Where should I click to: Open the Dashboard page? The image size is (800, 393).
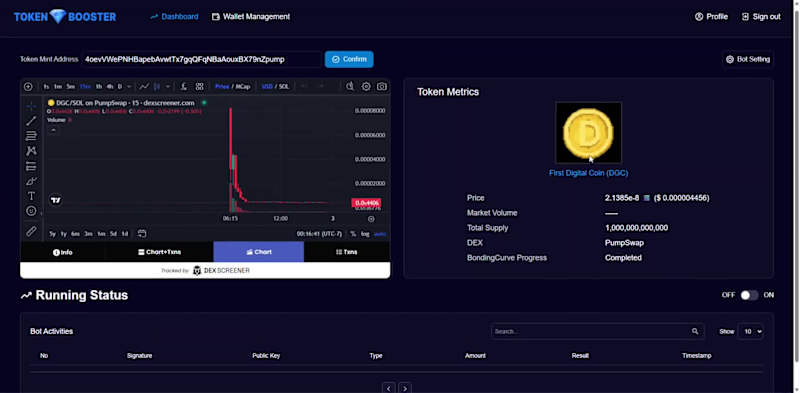(x=174, y=17)
